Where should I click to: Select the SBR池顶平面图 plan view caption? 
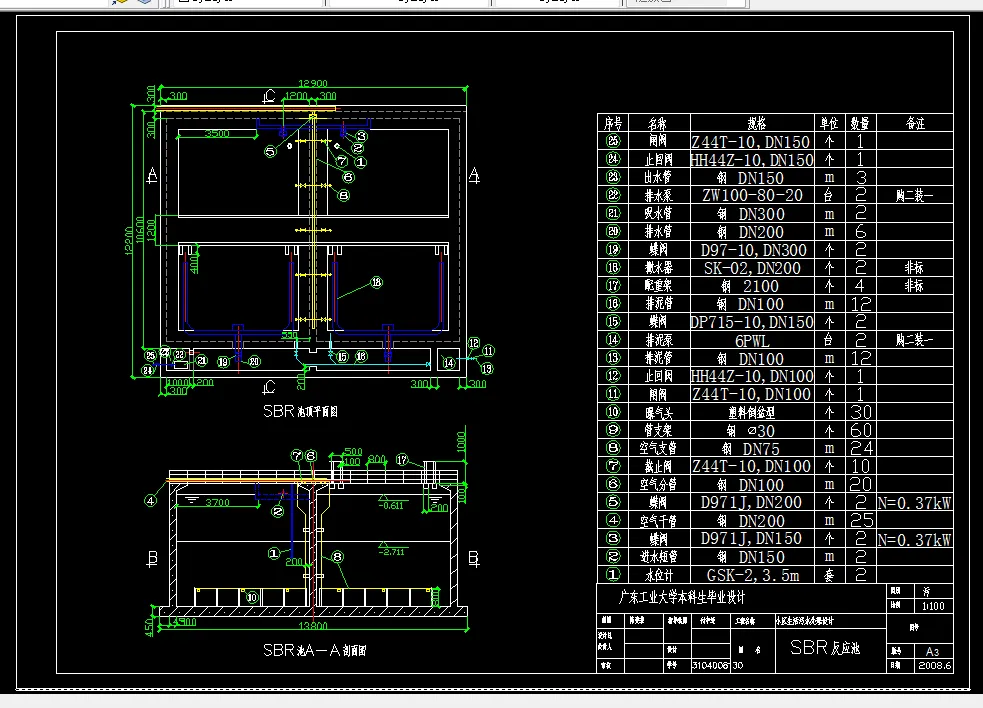tap(300, 411)
